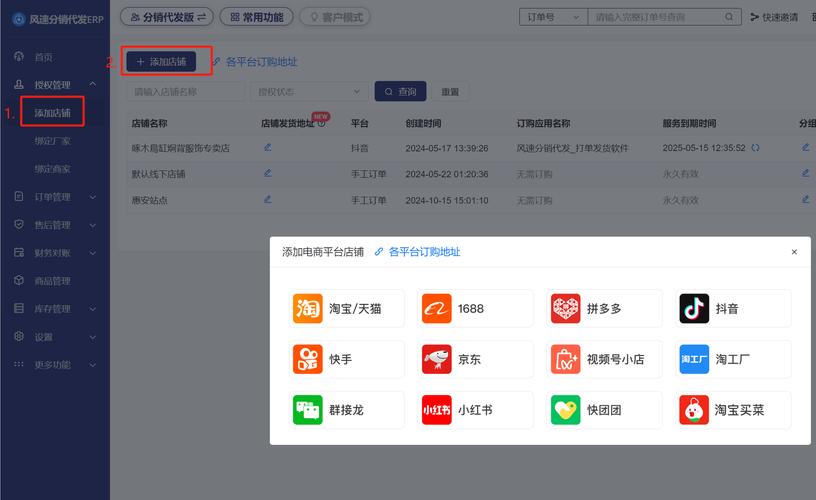Viewport: 816px width, 500px height.
Task: Open the 授权状态 dropdown
Action: (309, 92)
